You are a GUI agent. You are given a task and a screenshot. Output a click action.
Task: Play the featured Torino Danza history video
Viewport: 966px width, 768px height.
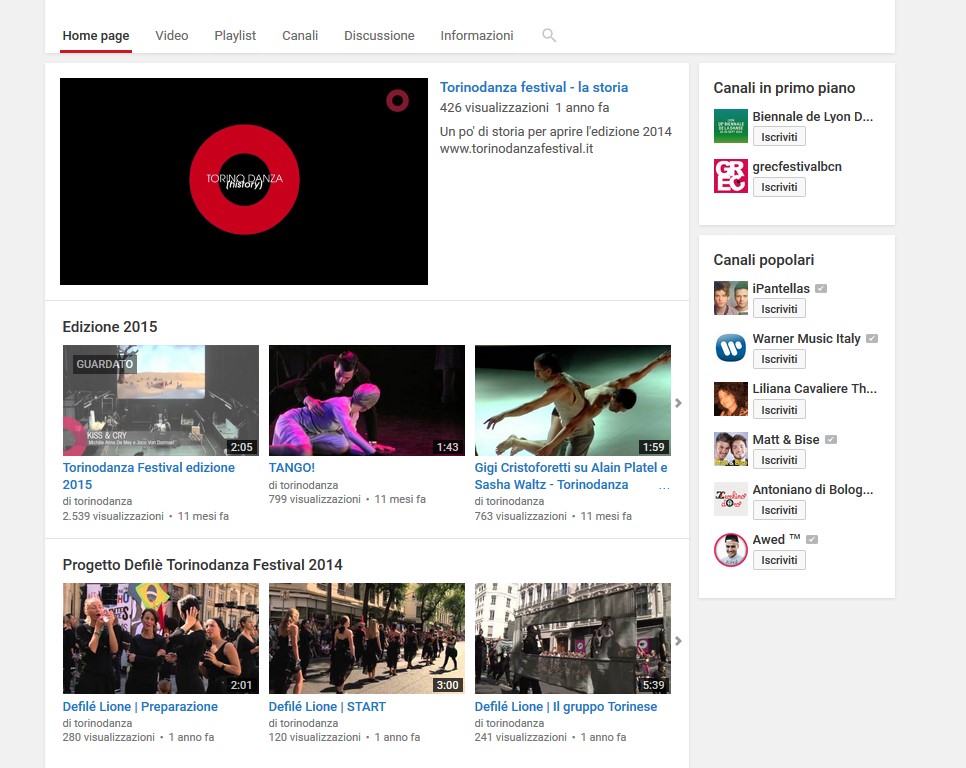244,181
